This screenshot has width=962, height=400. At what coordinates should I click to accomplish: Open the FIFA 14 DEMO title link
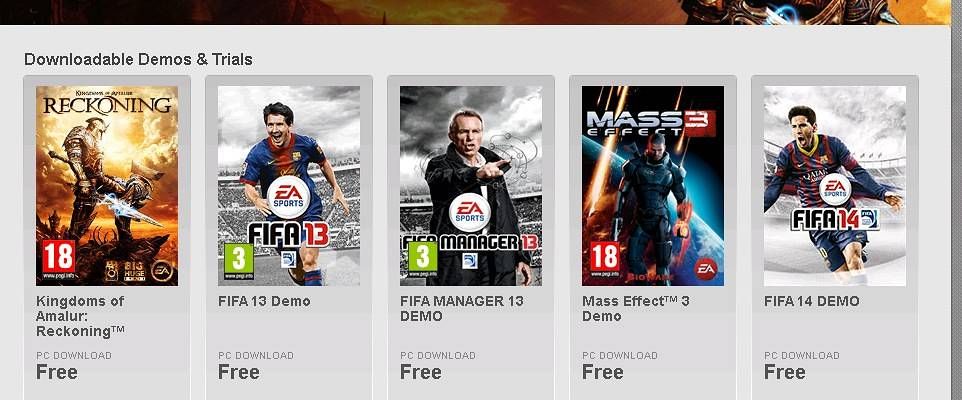812,302
